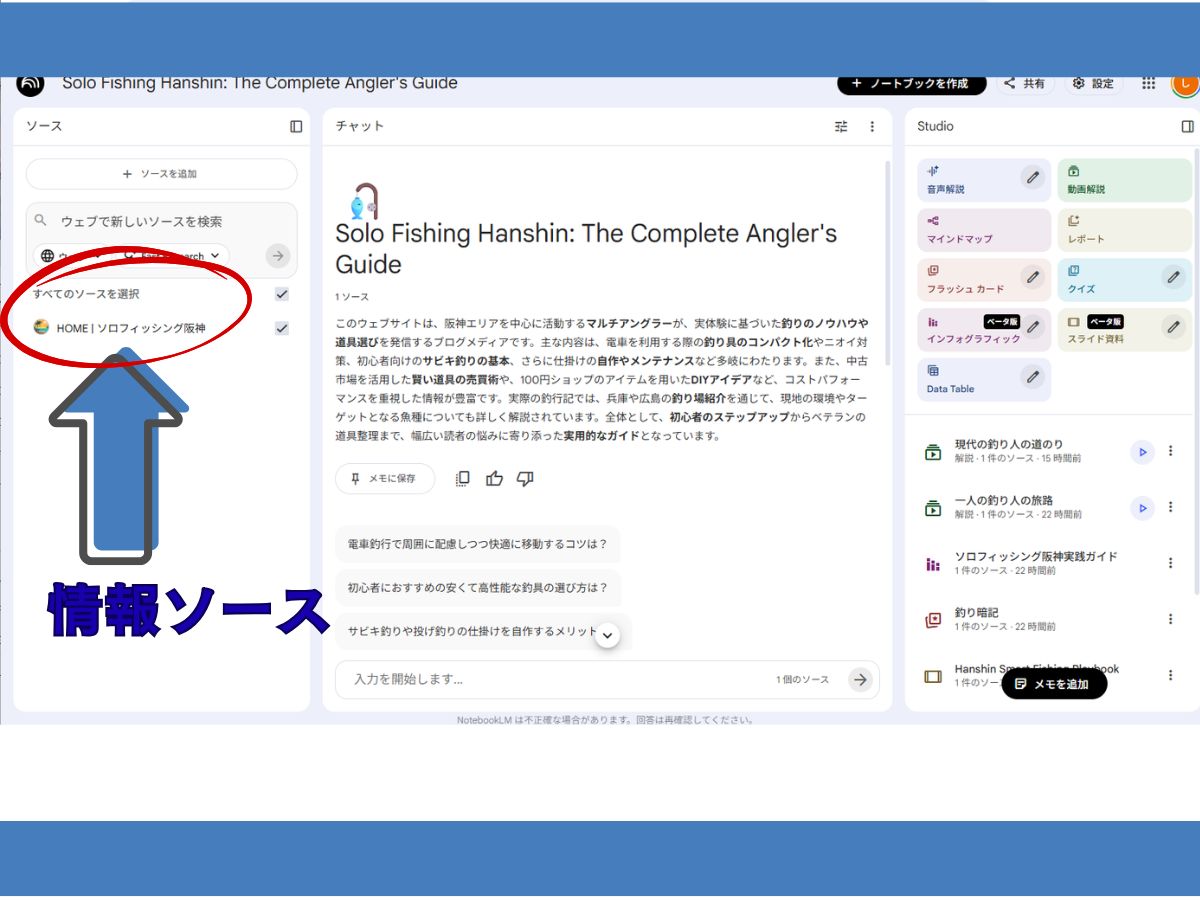Toggle the HOME ソロフィッシング阪神 source checkbox
The height and width of the screenshot is (900, 1200).
(x=281, y=327)
